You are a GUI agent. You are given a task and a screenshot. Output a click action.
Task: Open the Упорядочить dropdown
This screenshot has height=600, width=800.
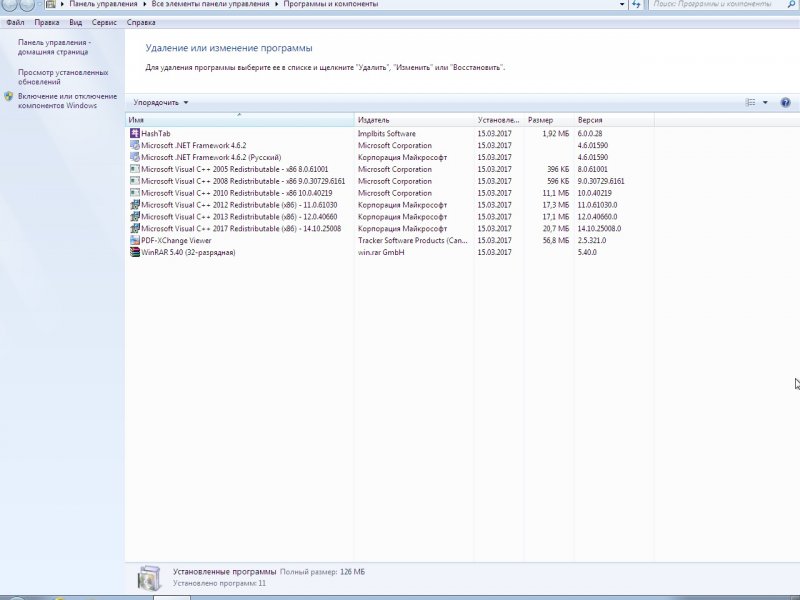point(161,103)
